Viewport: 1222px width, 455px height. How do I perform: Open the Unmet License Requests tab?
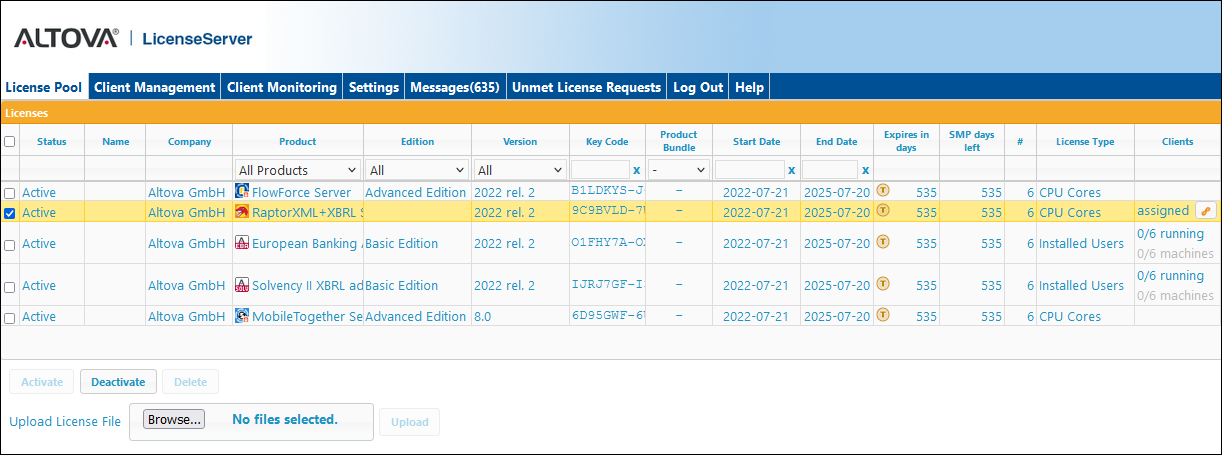tap(586, 87)
